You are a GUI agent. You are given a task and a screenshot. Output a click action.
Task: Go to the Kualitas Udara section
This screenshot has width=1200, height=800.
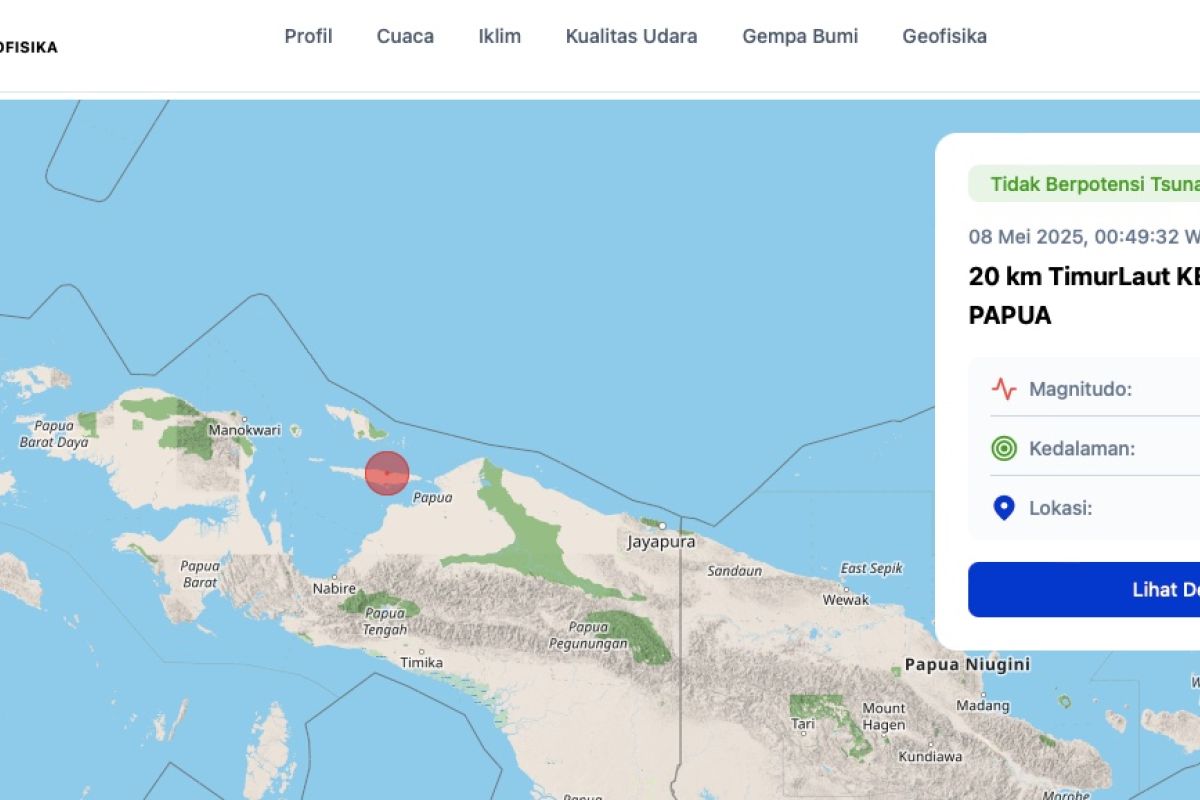coord(631,37)
